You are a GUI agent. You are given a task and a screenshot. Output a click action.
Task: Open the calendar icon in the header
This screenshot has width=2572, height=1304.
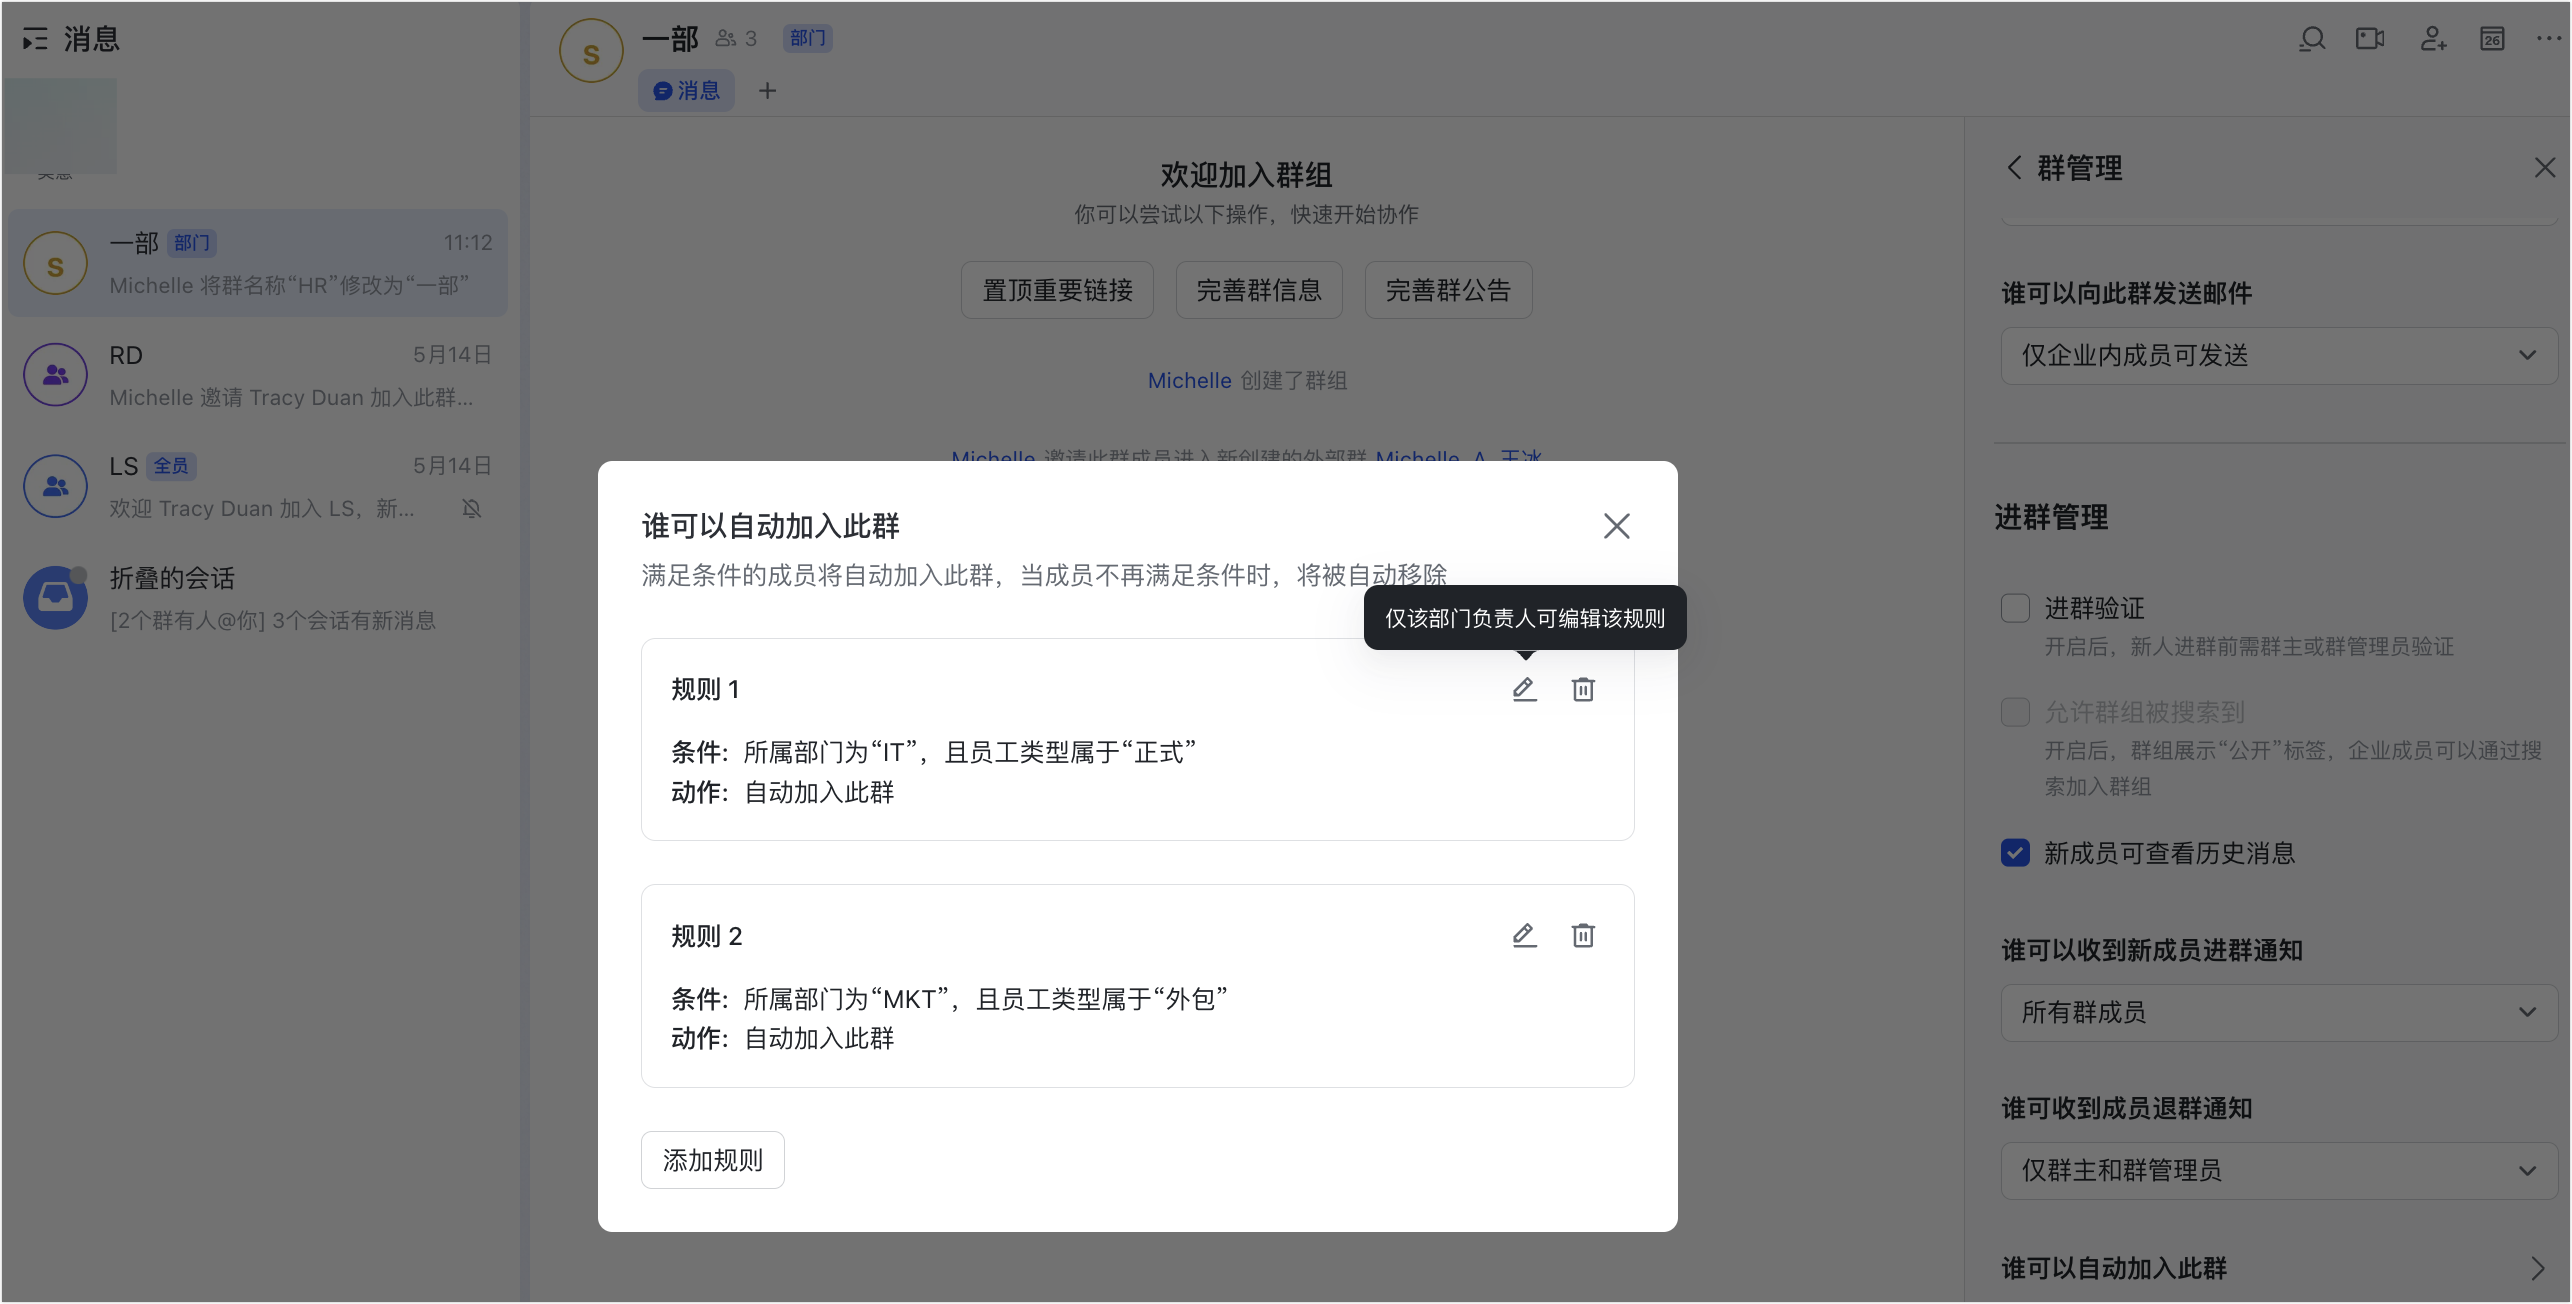2492,39
